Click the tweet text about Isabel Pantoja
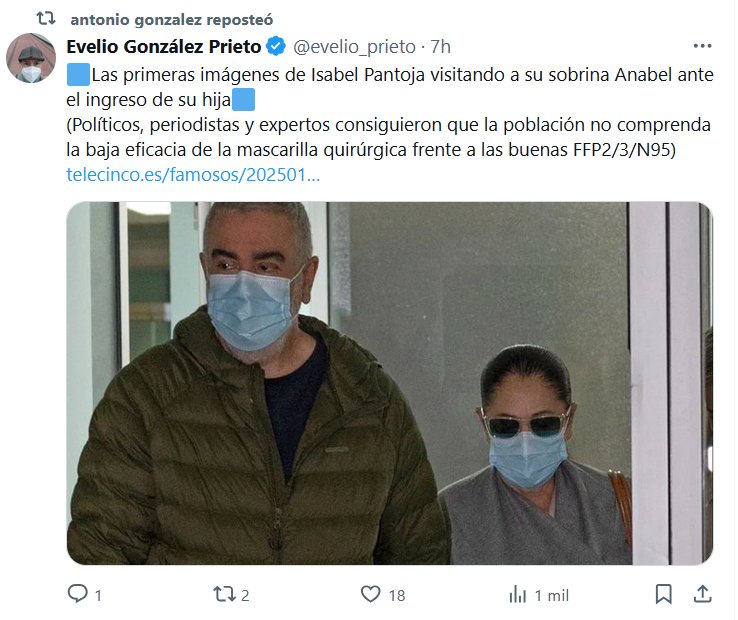 (390, 112)
